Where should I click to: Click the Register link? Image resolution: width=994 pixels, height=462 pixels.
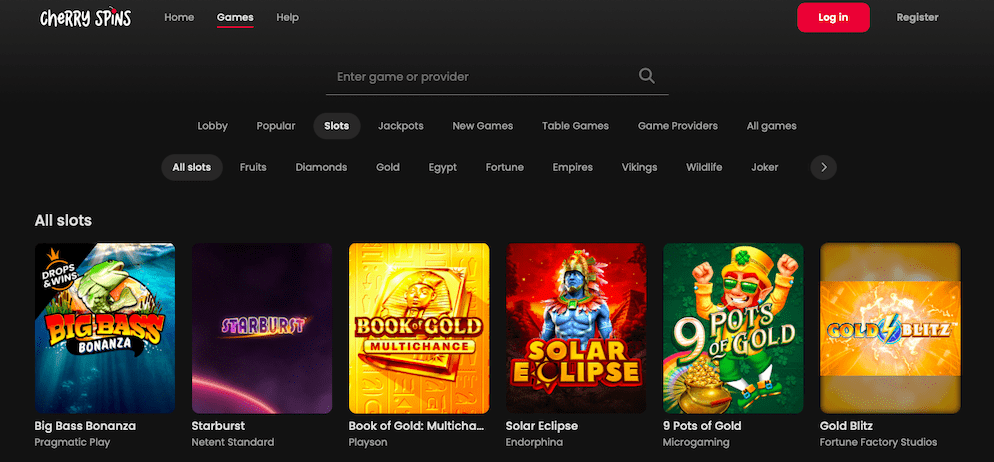tap(917, 17)
